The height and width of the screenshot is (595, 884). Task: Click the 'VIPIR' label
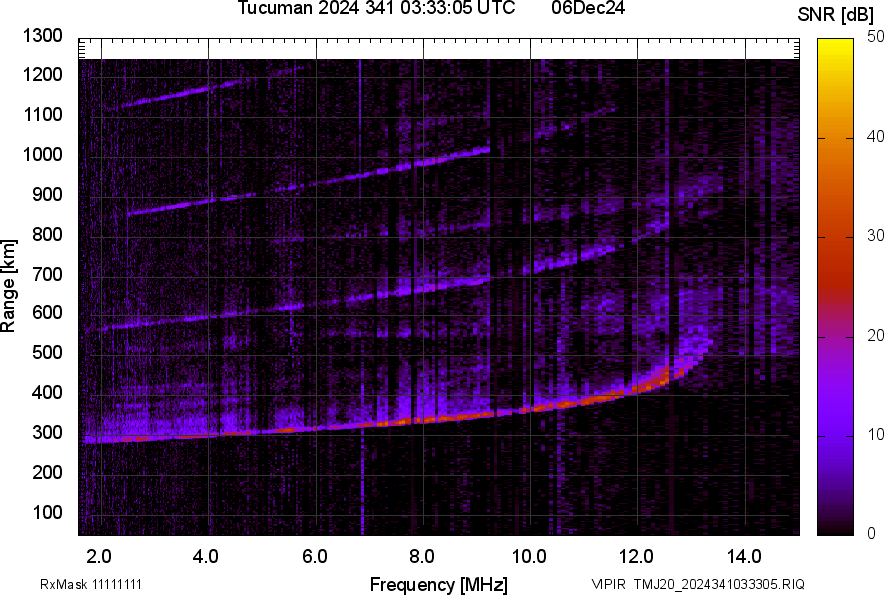[x=608, y=584]
